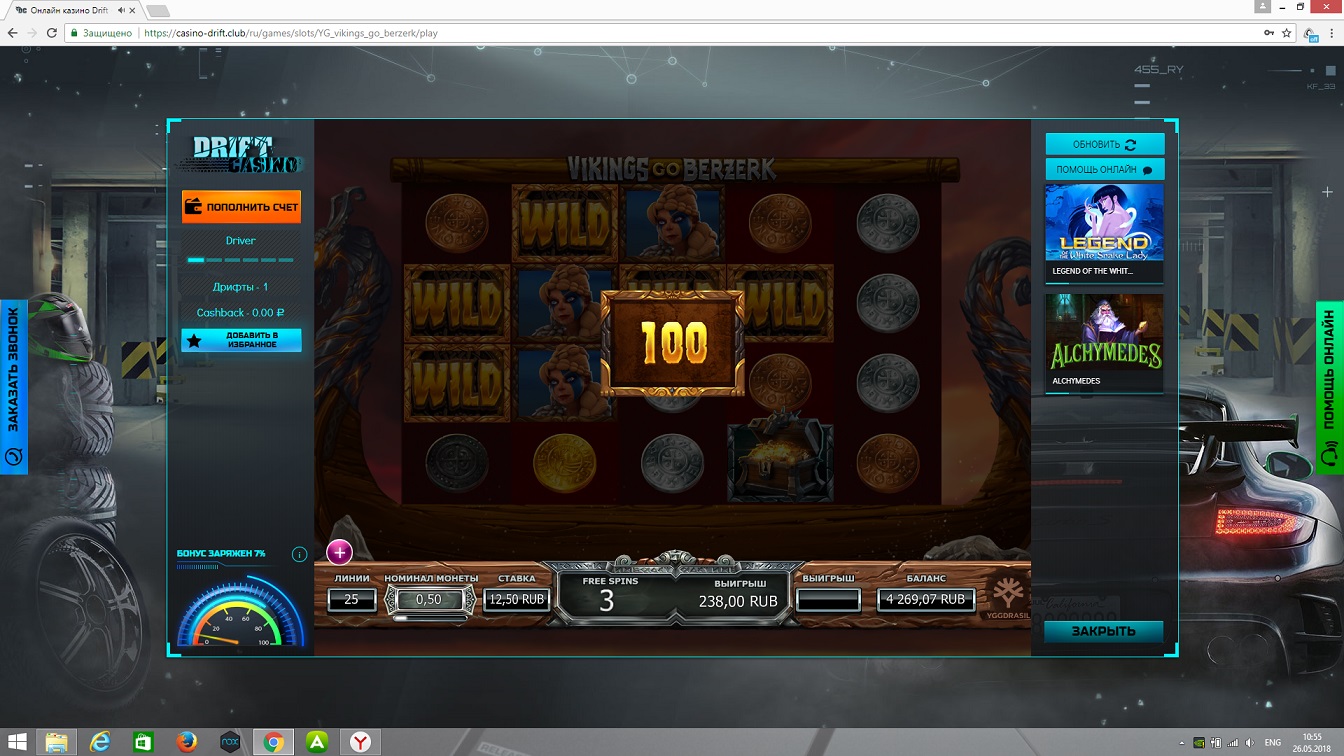This screenshot has height=756, width=1344.
Task: Click the Баланс 4 269,07 RUB display
Action: point(926,600)
